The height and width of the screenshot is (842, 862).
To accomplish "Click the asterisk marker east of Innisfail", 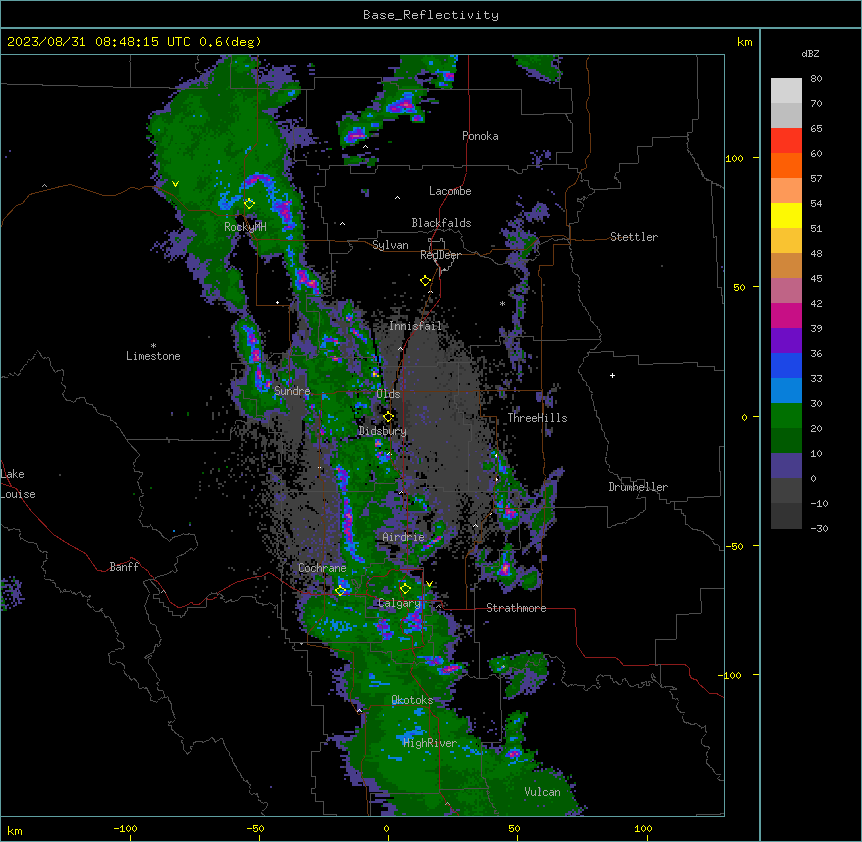I will 502,304.
